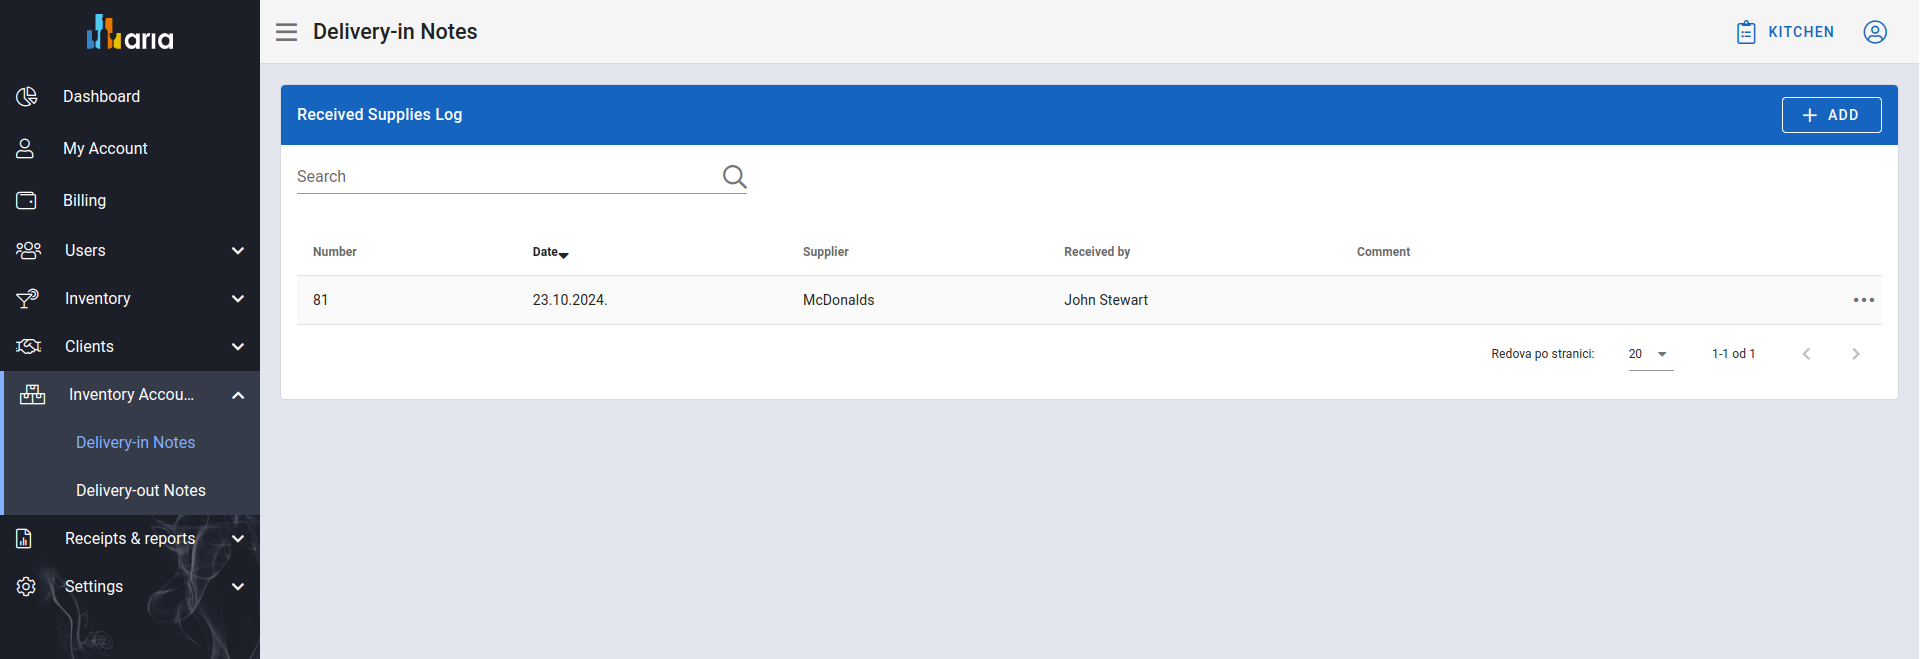The image size is (1920, 659).
Task: Sort by Supplier column header
Action: click(x=826, y=252)
